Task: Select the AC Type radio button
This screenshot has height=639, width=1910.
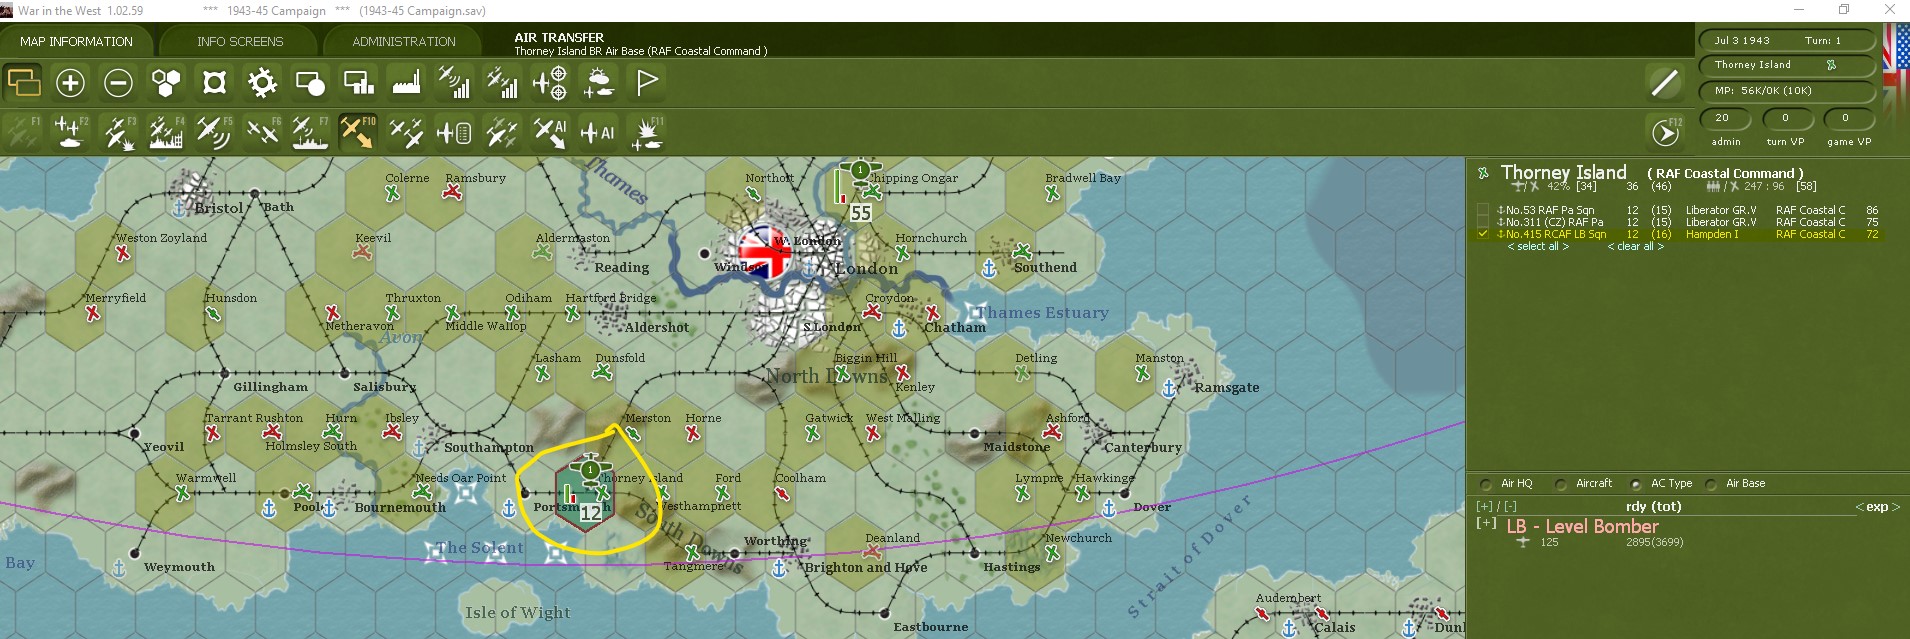Action: point(1635,484)
